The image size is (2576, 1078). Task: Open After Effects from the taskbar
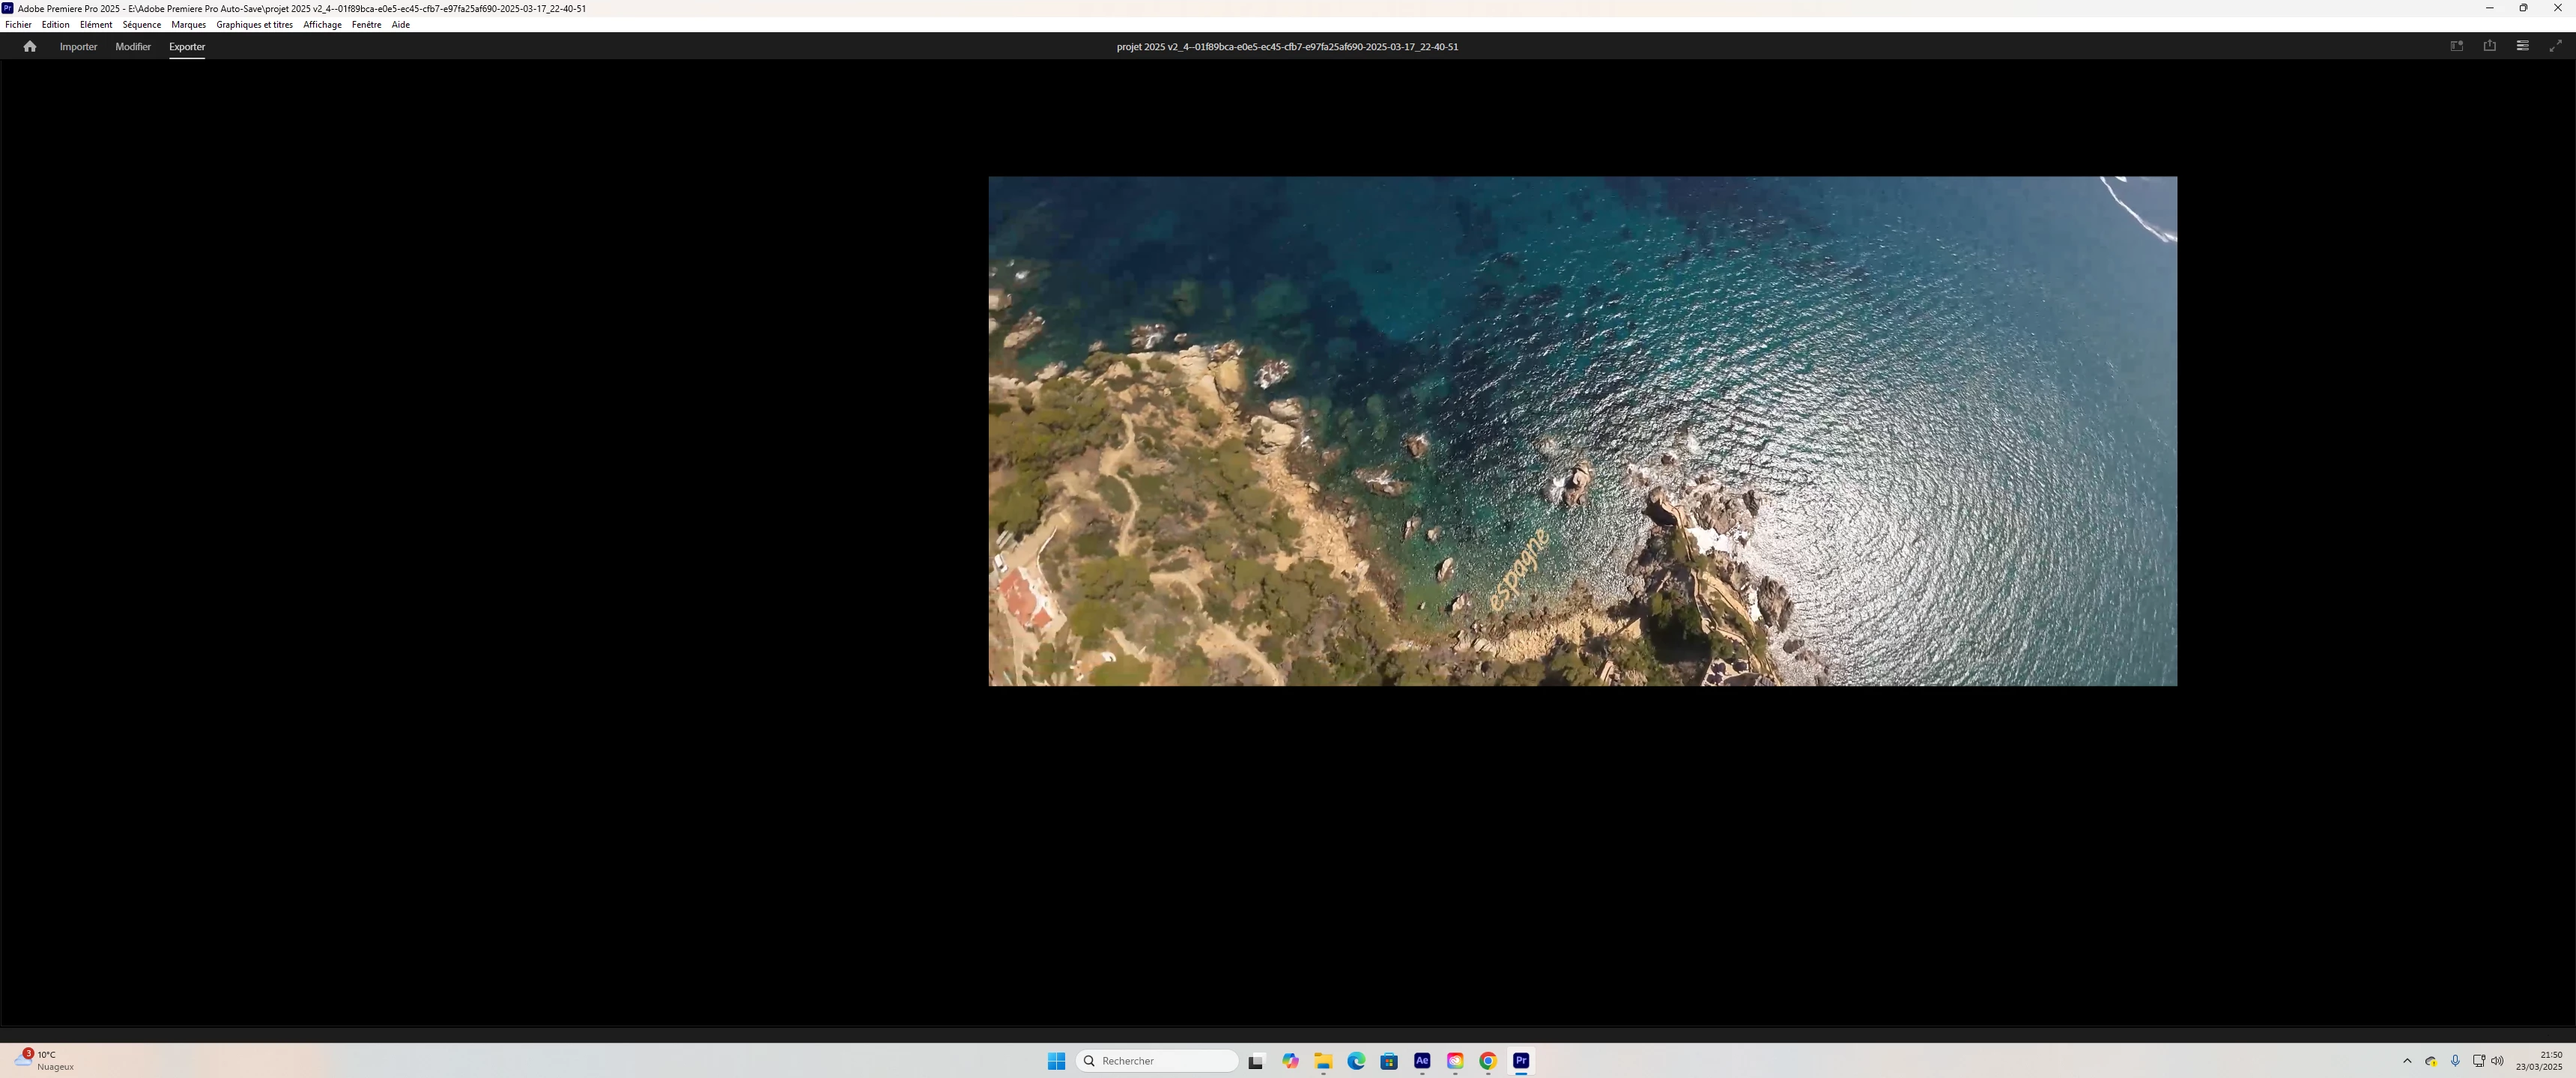1422,1061
